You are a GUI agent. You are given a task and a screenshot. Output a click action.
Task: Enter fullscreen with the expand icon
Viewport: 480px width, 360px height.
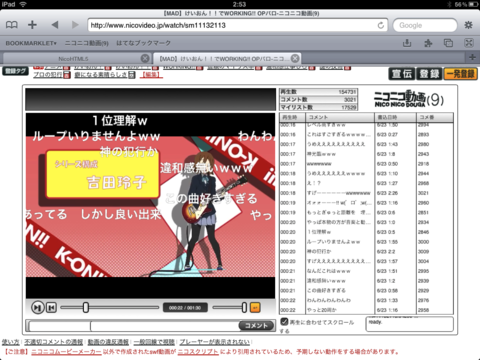pos(469,43)
